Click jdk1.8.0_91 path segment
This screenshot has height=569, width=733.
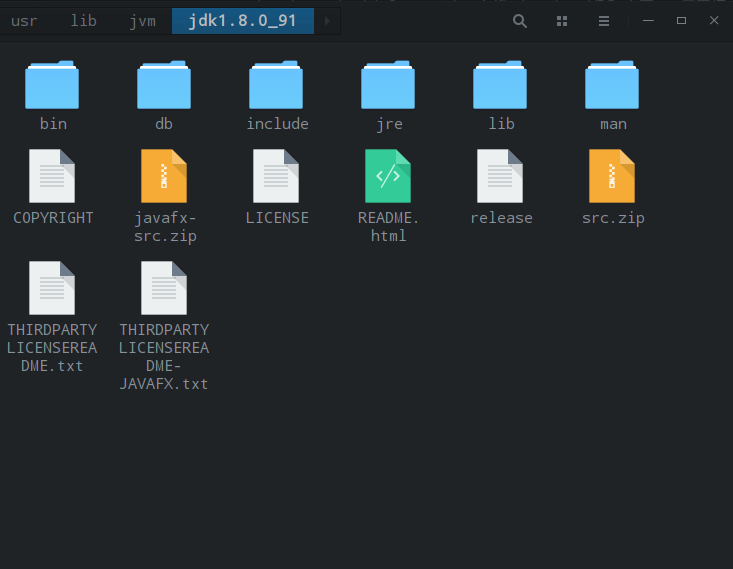click(243, 21)
